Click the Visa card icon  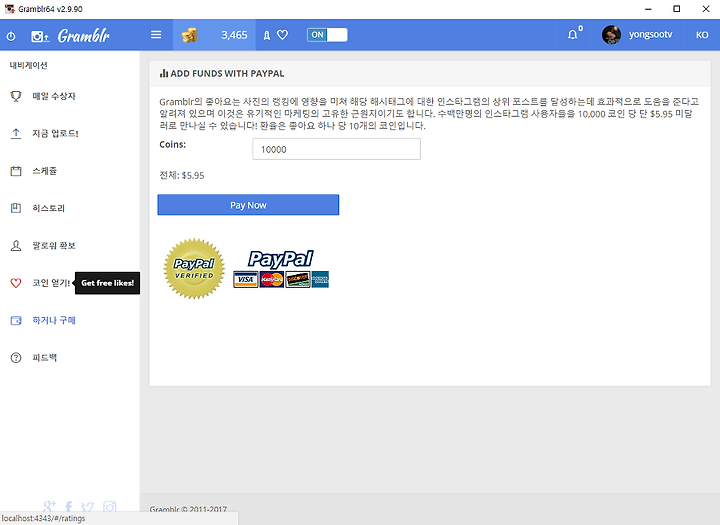[246, 279]
